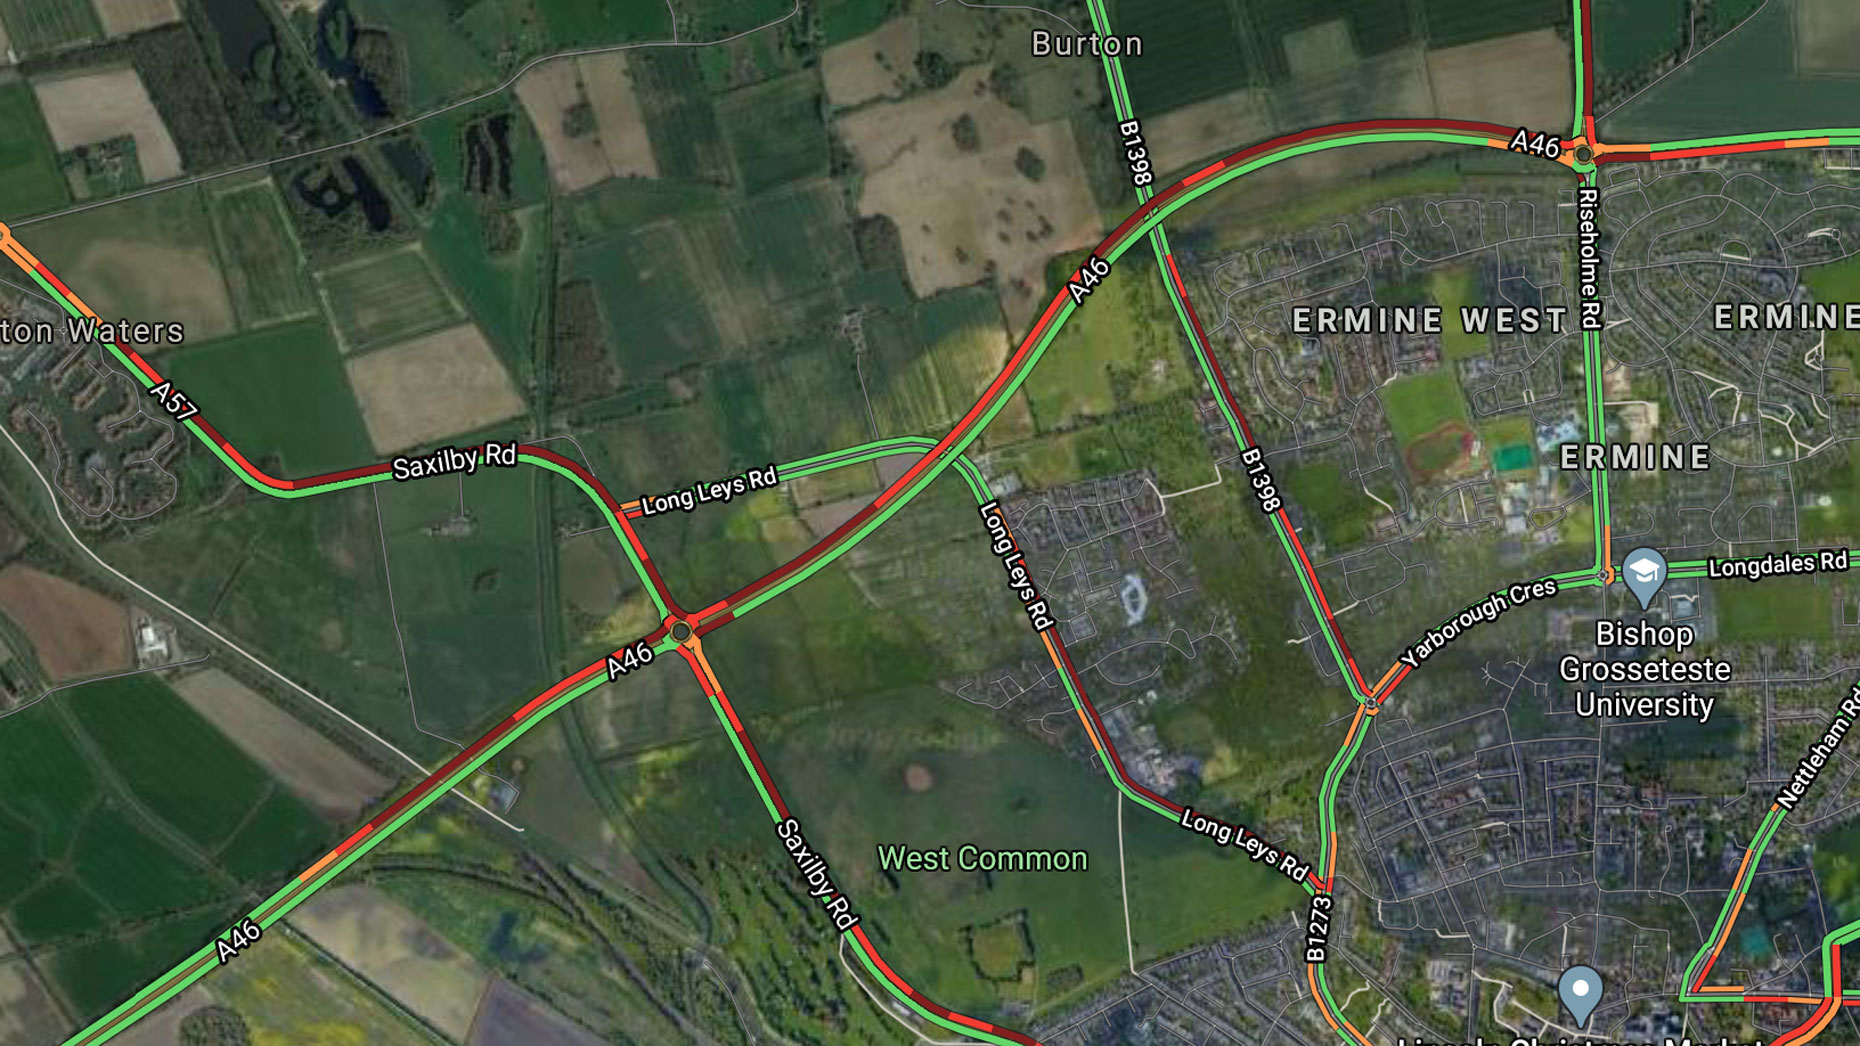Click the B1398 and Yarborough Cres junction roundabout
1860x1046 pixels.
pyautogui.click(x=1370, y=705)
